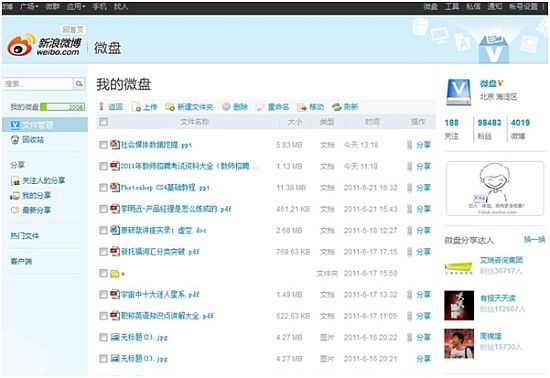Create a folder with 新建文件夹
Screen dimensions: 550x378
pyautogui.click(x=189, y=107)
